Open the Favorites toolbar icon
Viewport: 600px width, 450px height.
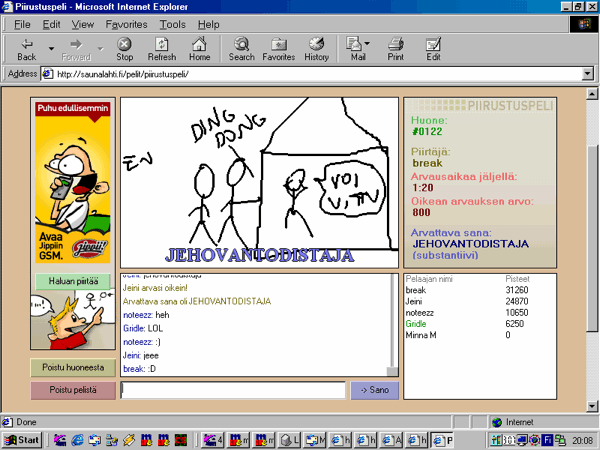point(278,49)
